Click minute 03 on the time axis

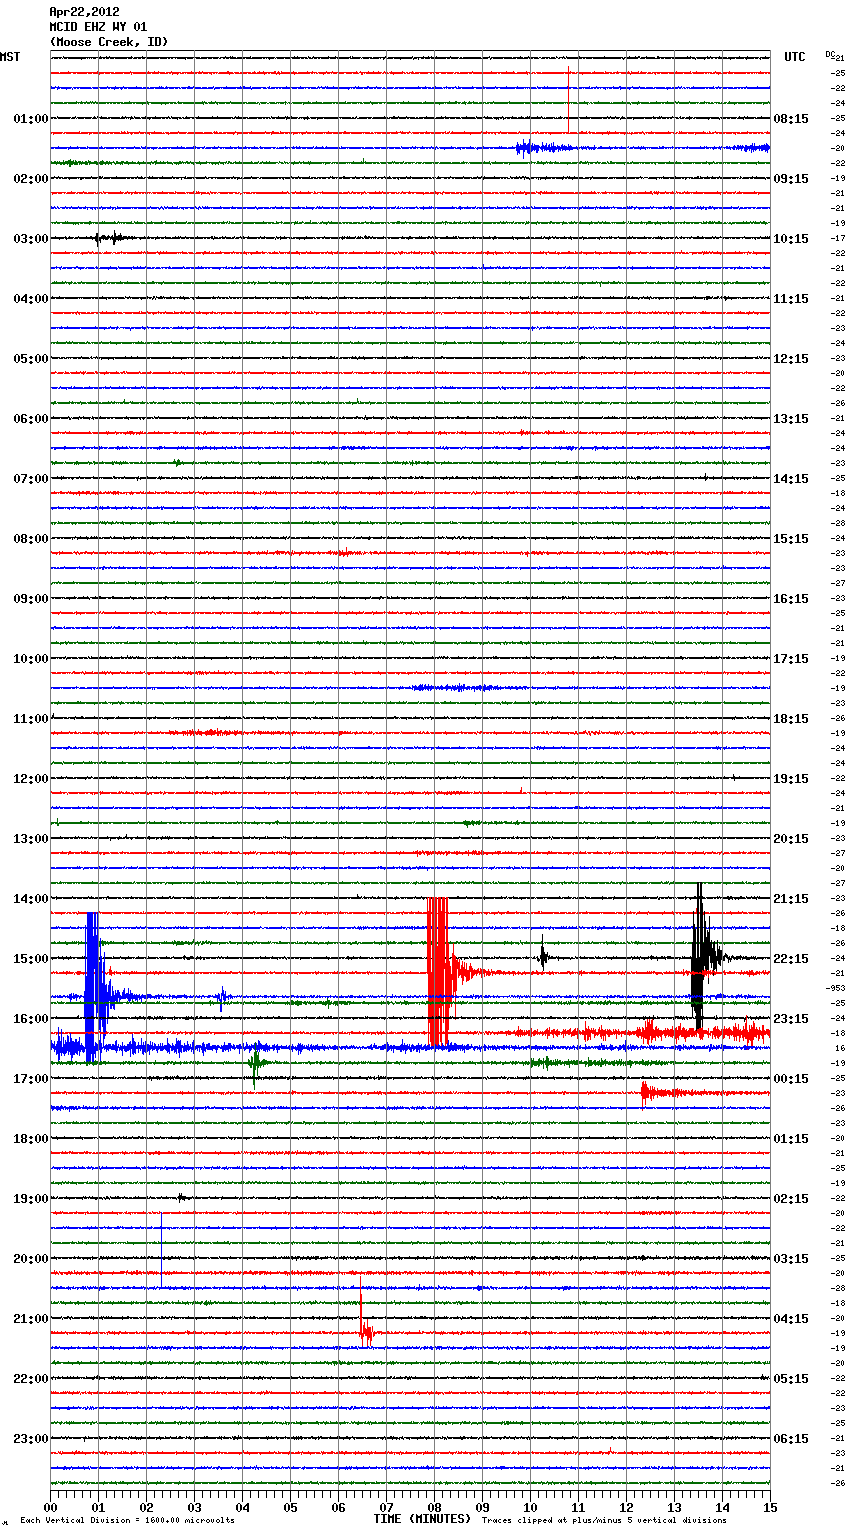point(195,1507)
